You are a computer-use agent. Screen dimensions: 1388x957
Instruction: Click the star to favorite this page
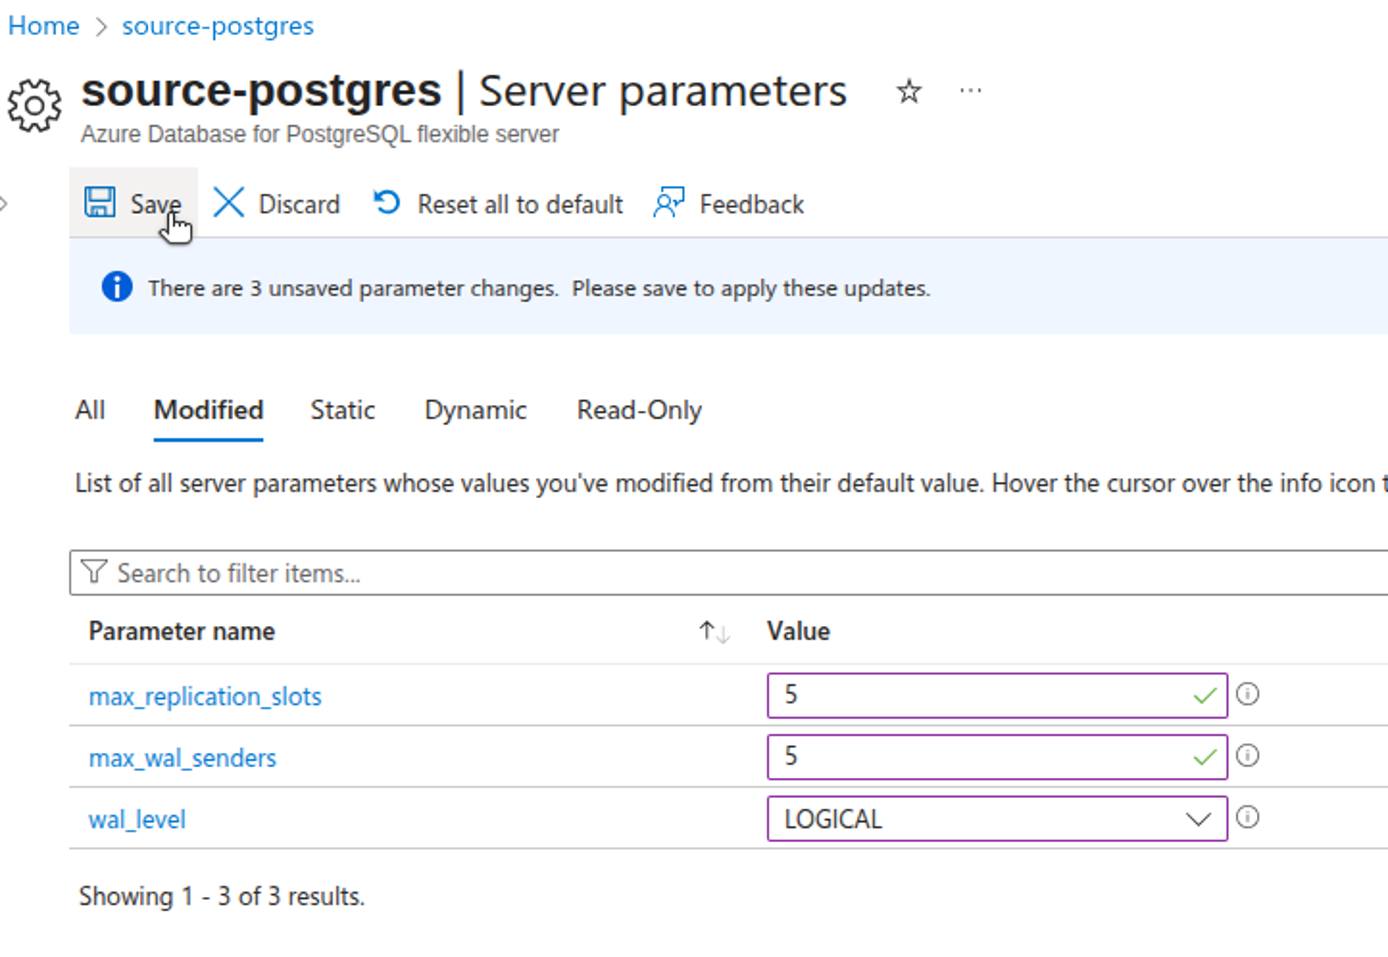[907, 92]
